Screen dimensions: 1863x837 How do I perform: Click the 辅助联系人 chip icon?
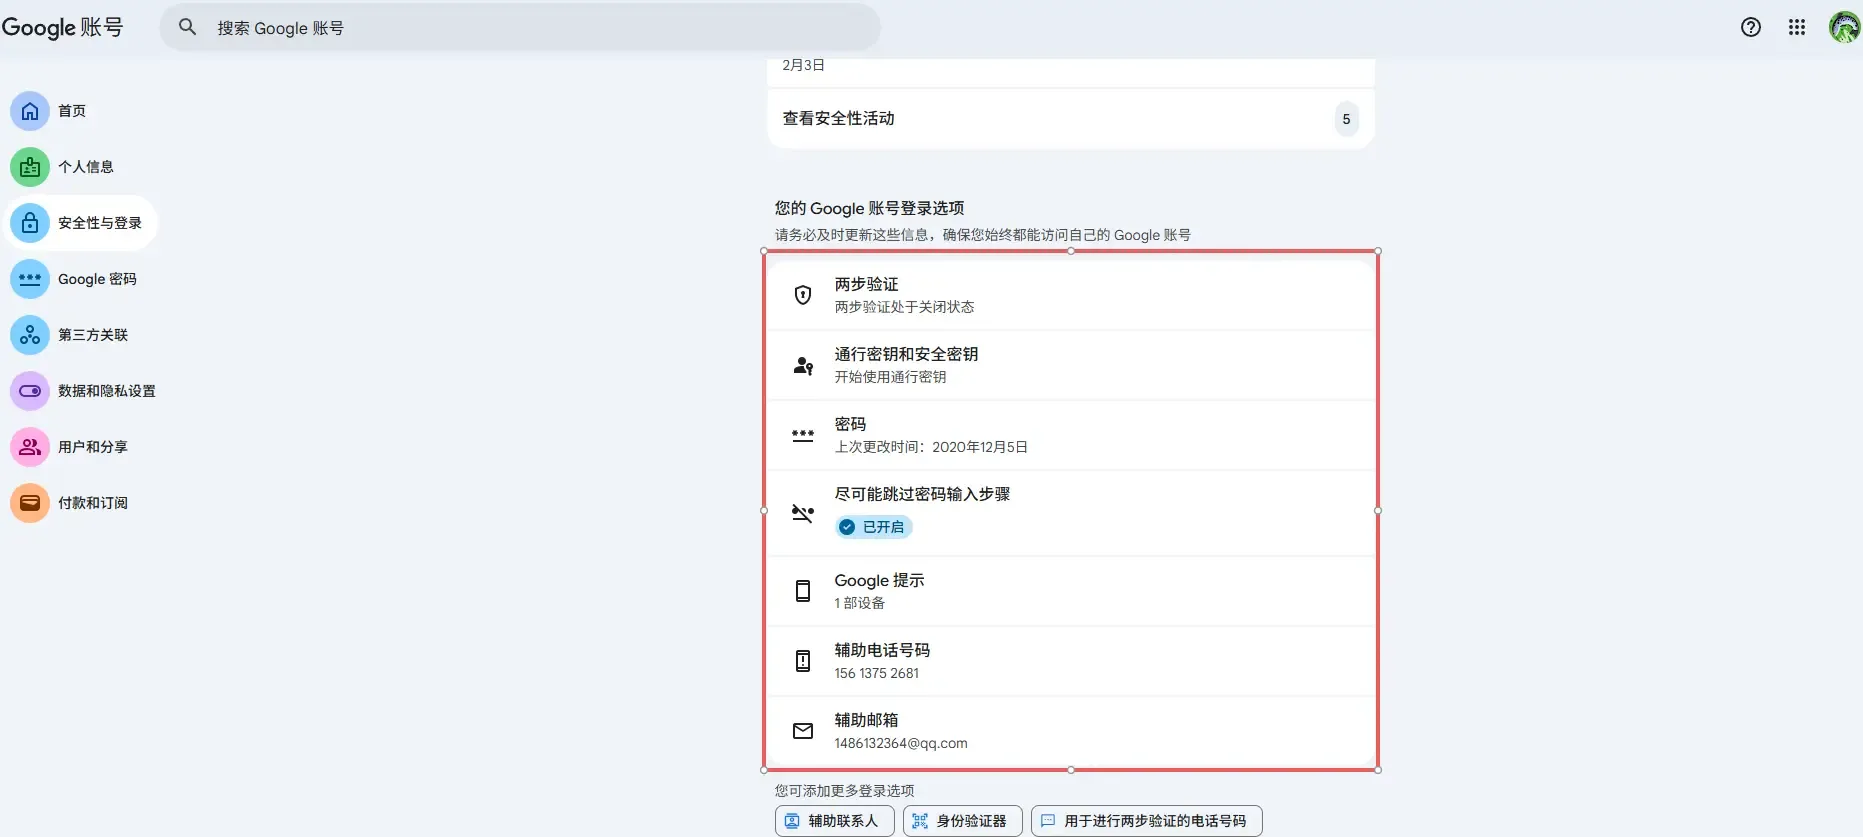click(x=791, y=821)
